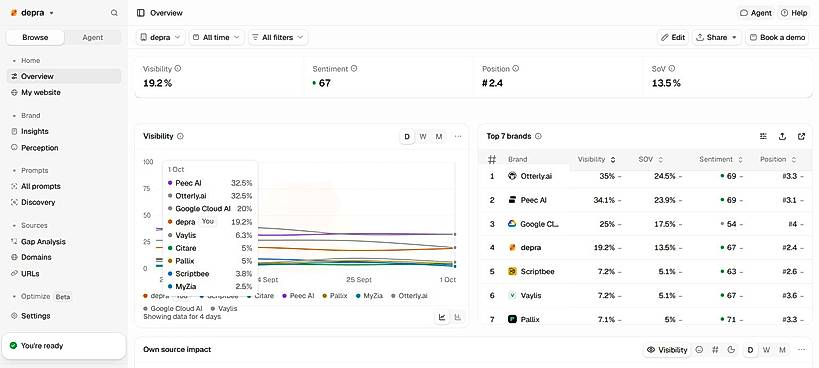This screenshot has height=368, width=819.
Task: Switch Visibility chart to line view
Action: pos(442,317)
